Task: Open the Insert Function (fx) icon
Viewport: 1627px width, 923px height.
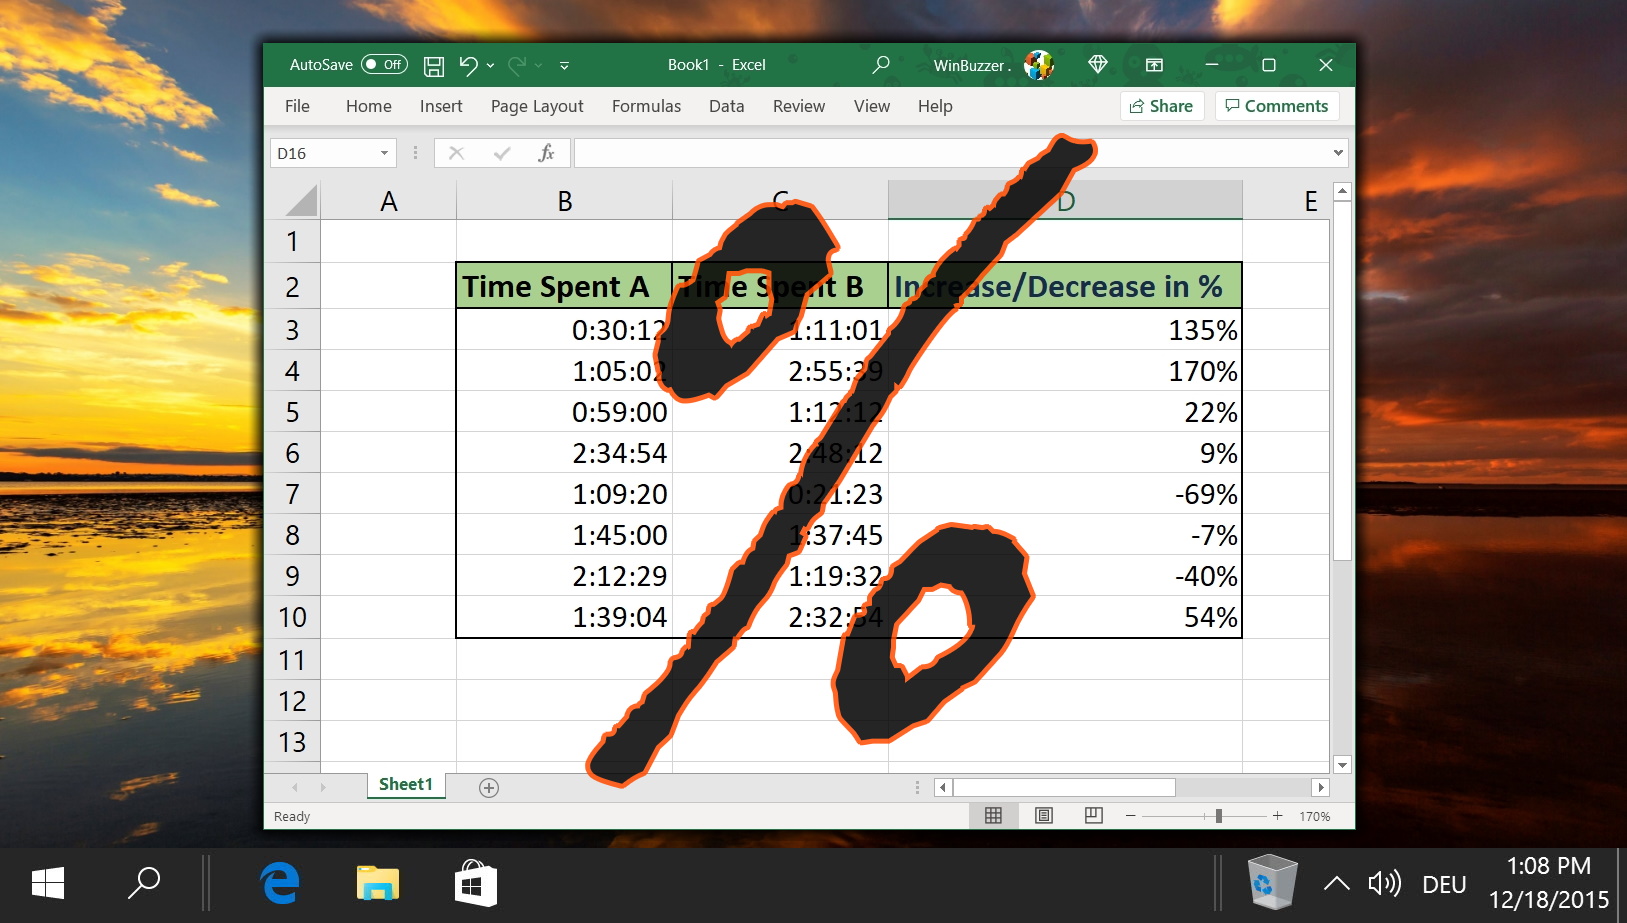Action: (546, 152)
